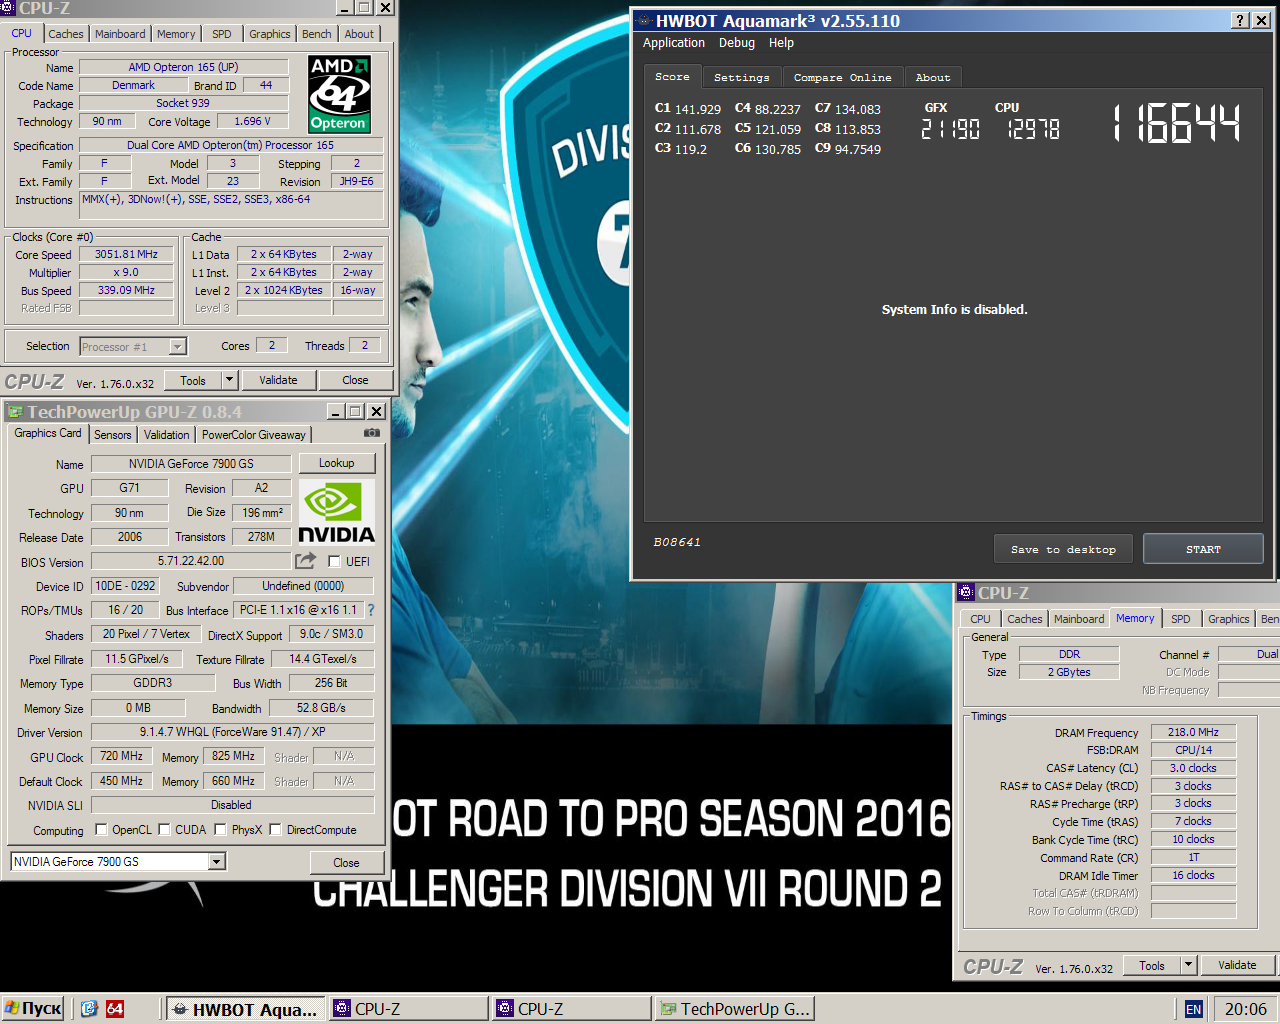Click the 20:06 clock in system tray
The height and width of the screenshot is (1024, 1280).
click(x=1246, y=1009)
